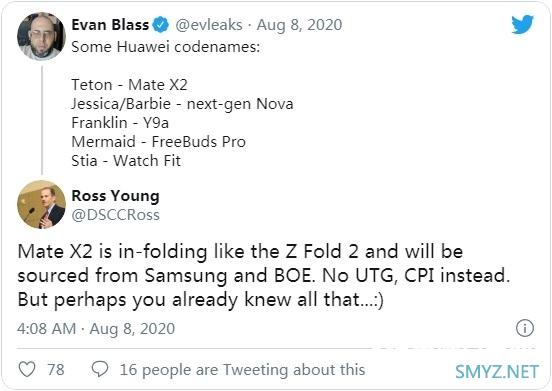552x391 pixels.
Task: Click the Huawei codenames quoted tweet text
Action: (166, 47)
